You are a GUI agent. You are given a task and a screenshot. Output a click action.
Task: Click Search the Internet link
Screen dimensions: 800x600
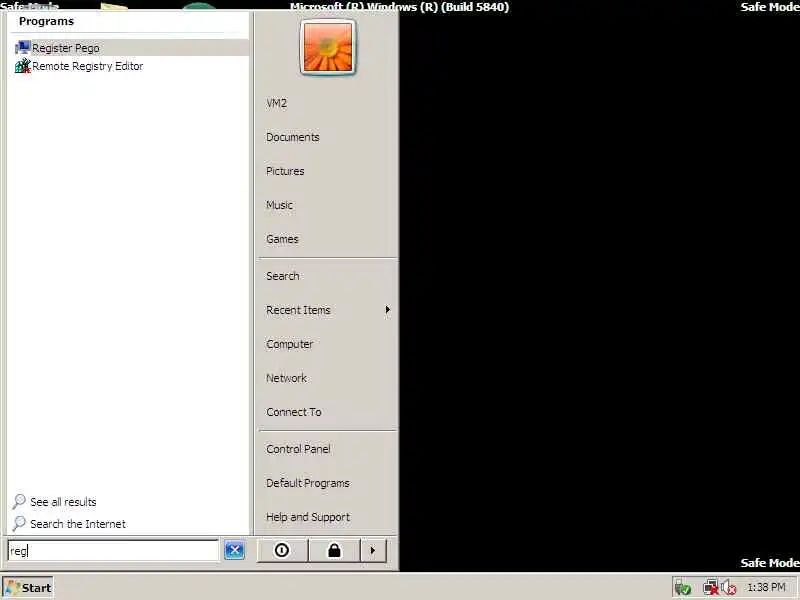click(78, 524)
